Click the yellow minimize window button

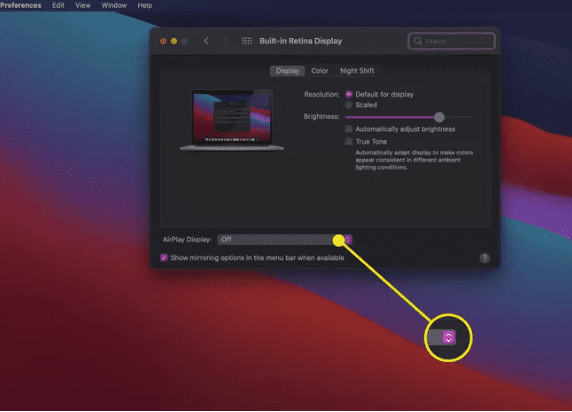tap(174, 41)
